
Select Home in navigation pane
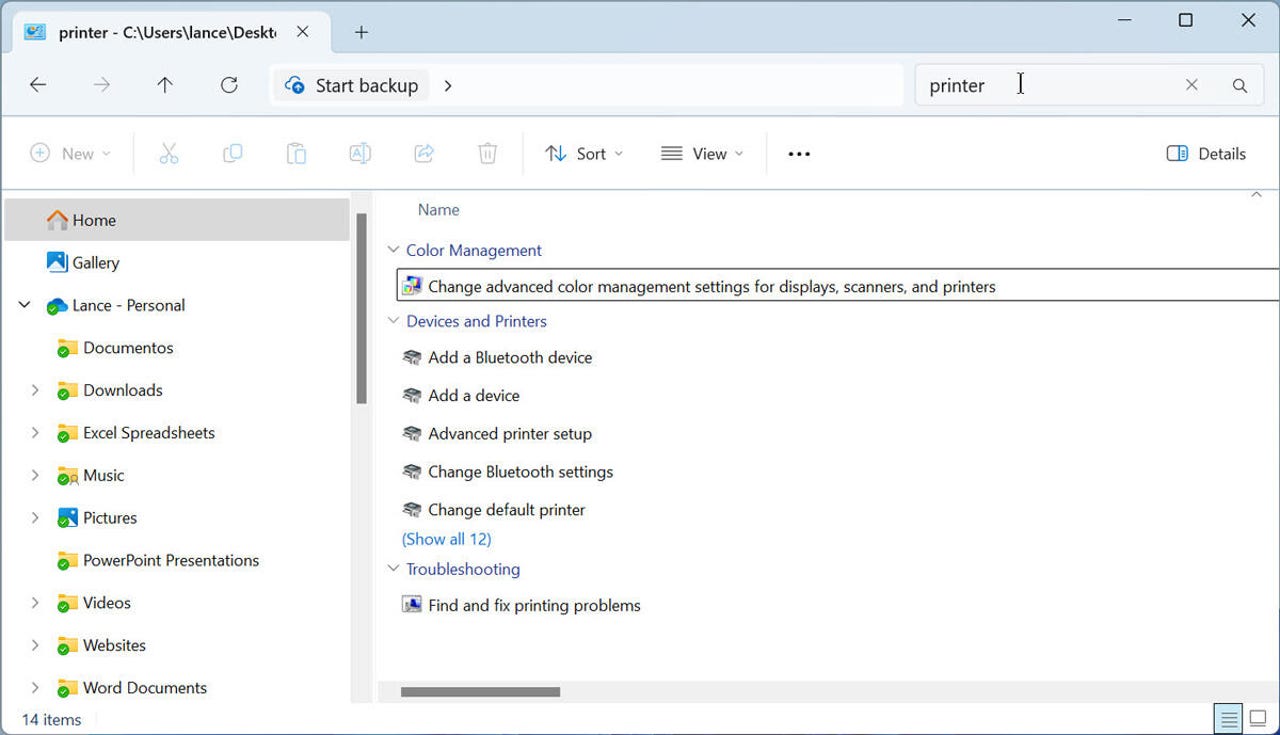click(x=177, y=220)
